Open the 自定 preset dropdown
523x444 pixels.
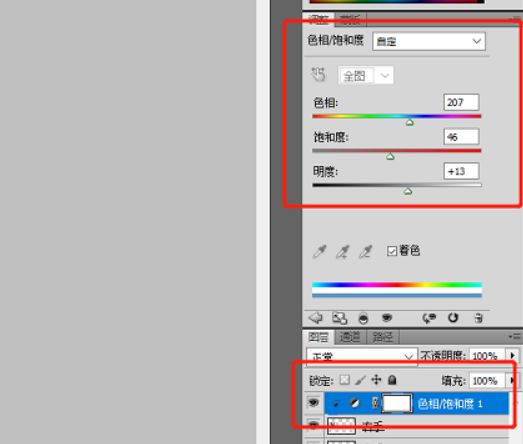429,41
